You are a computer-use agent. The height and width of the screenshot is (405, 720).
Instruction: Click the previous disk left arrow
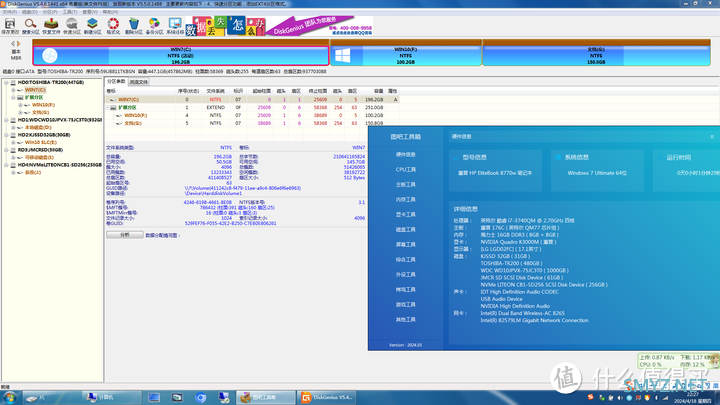[13, 44]
